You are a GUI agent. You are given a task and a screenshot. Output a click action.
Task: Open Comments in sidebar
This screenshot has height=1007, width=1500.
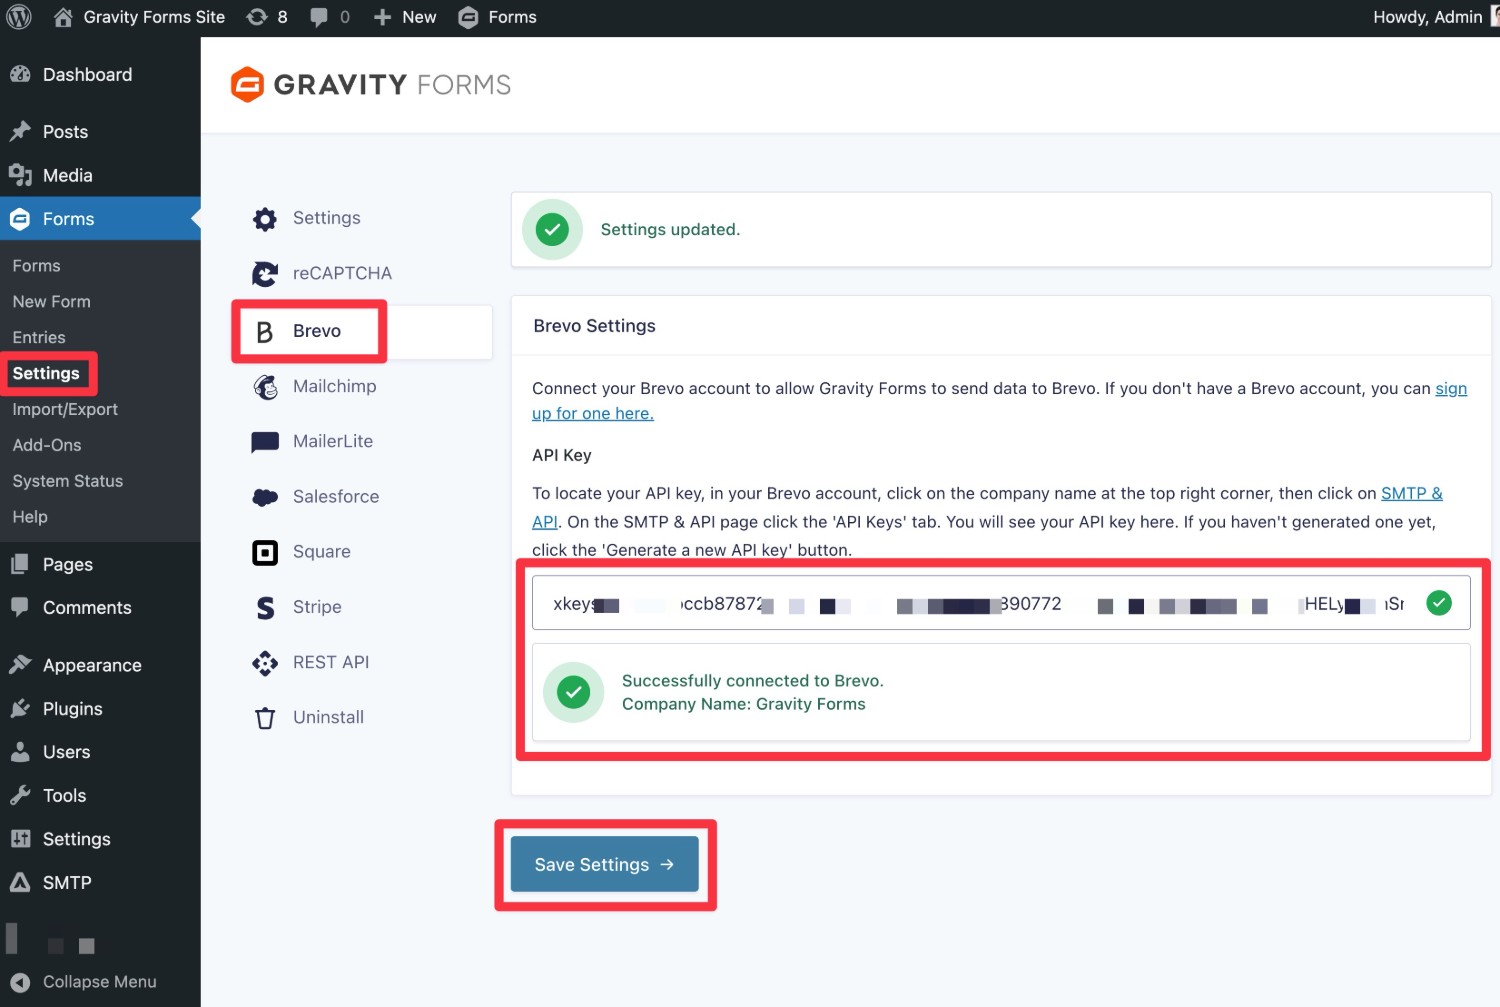pos(100,608)
